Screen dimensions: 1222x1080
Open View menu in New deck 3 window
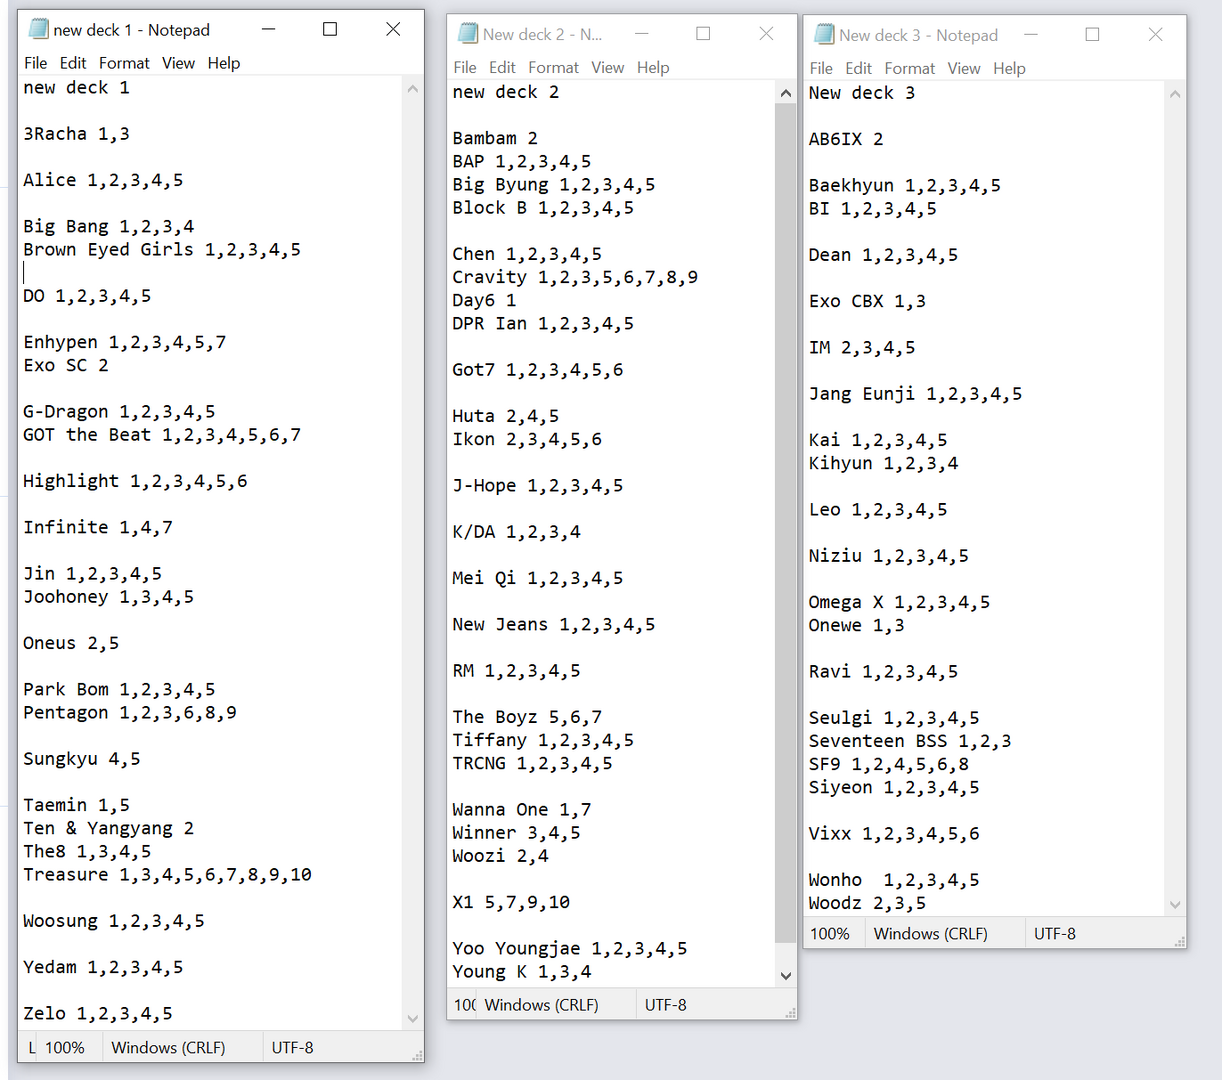pyautogui.click(x=964, y=69)
